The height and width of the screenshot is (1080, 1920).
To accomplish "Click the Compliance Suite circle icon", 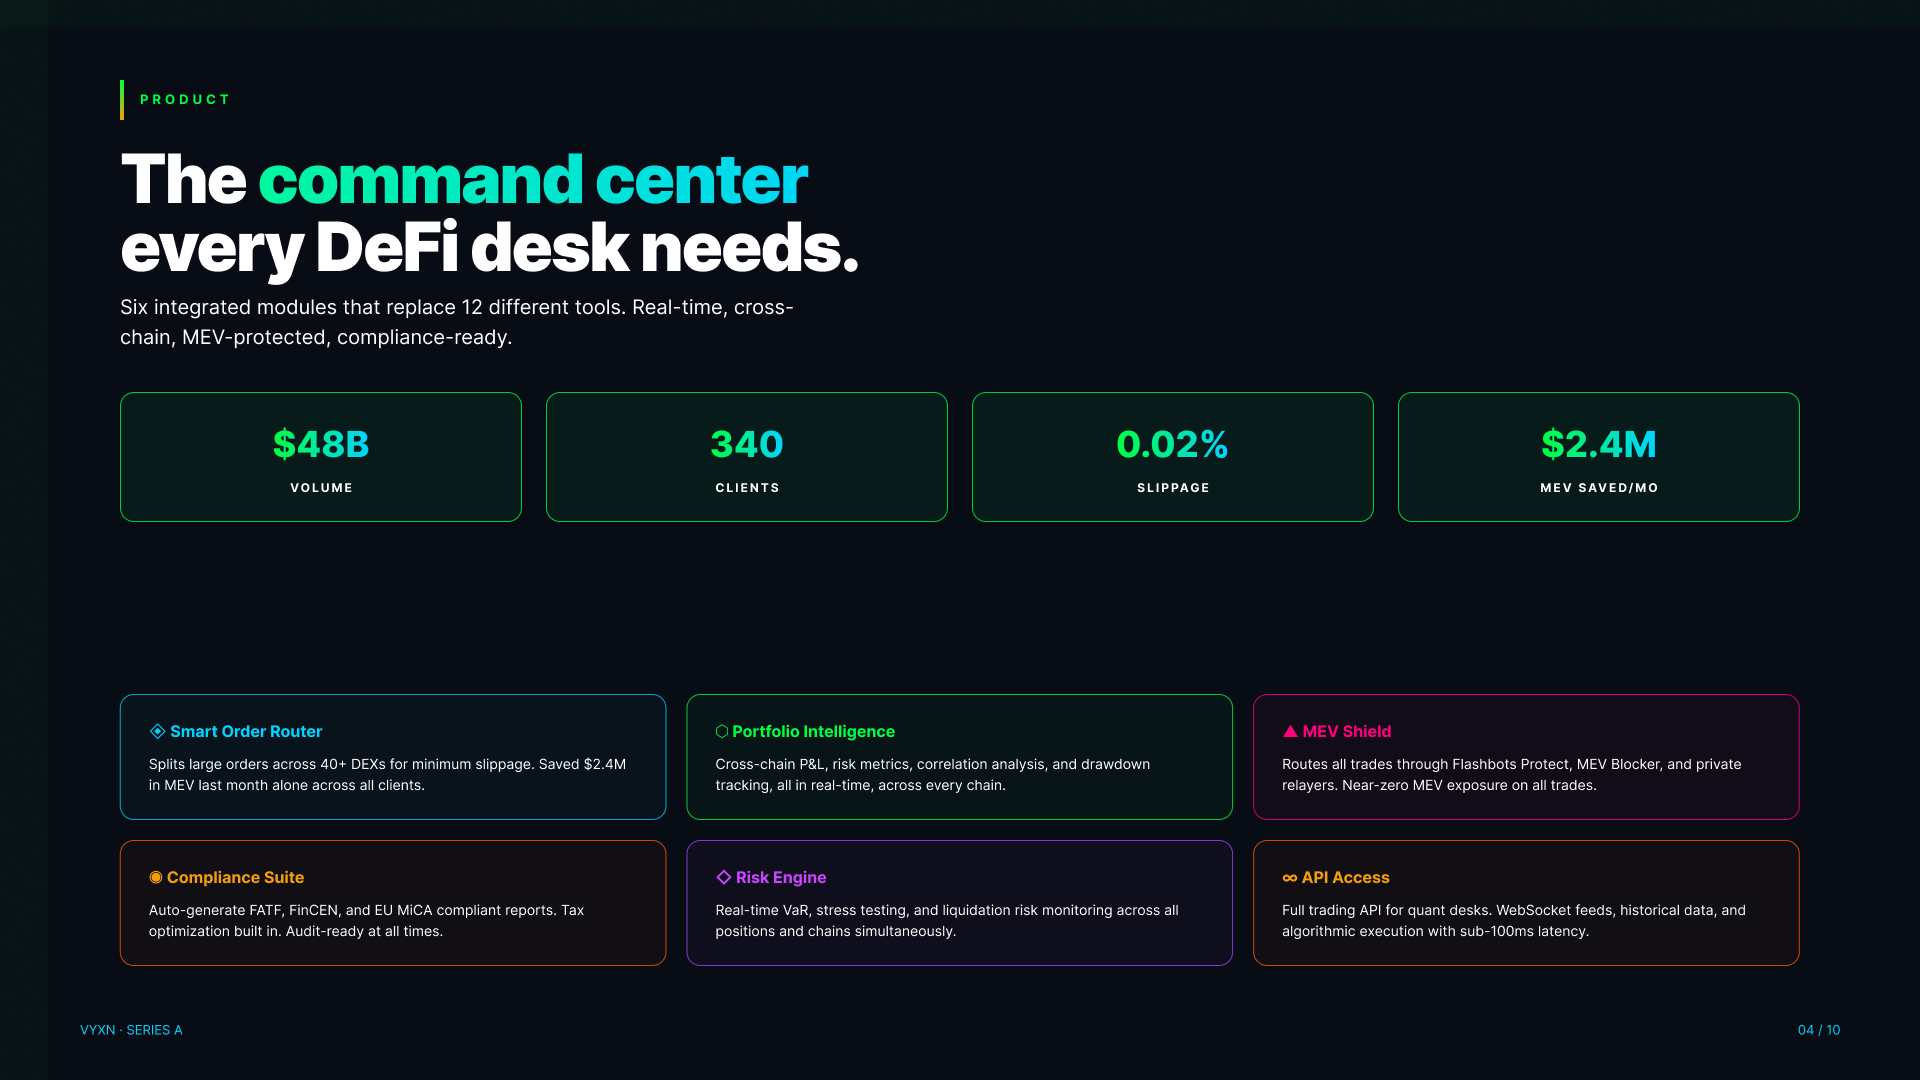I will [x=155, y=877].
